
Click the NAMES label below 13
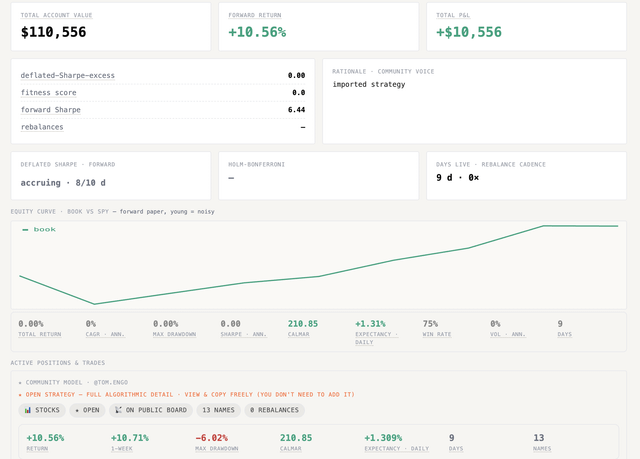click(542, 448)
